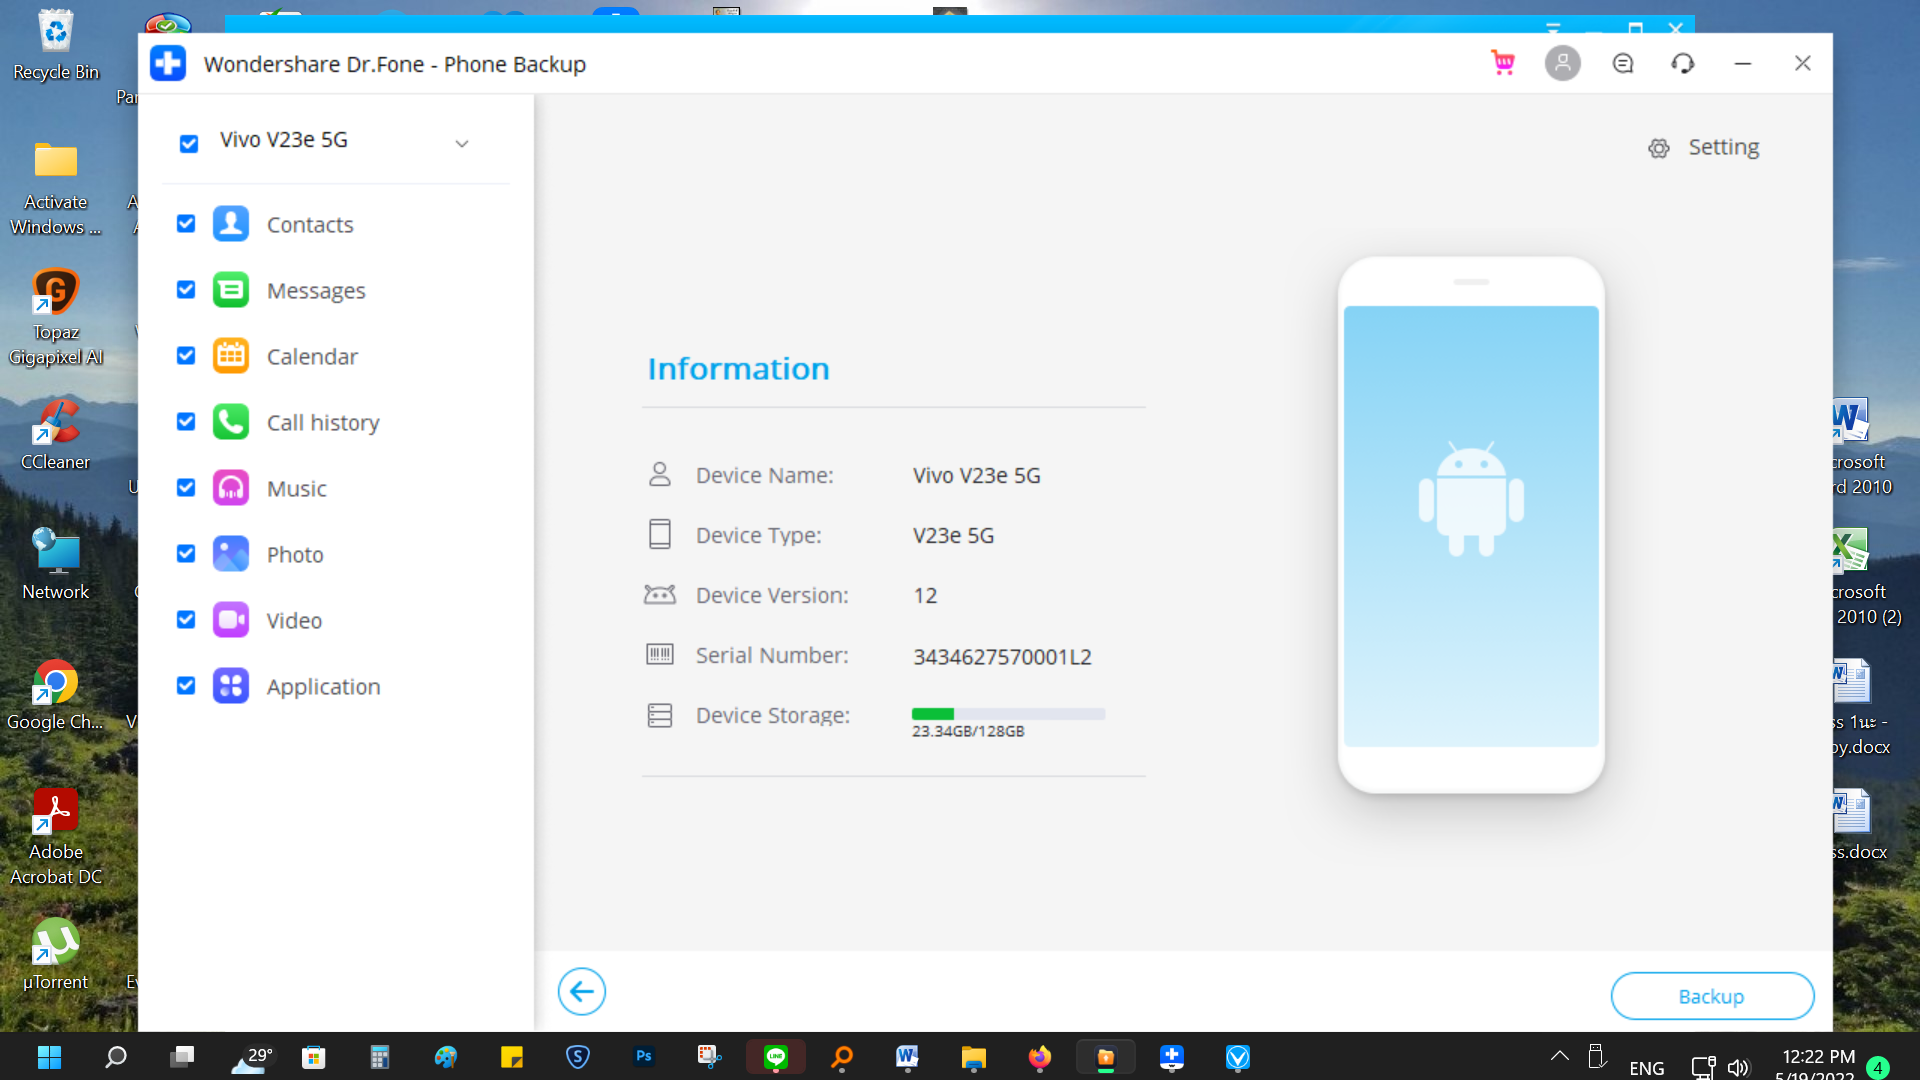Click the Setting gear icon
The height and width of the screenshot is (1080, 1920).
tap(1658, 148)
